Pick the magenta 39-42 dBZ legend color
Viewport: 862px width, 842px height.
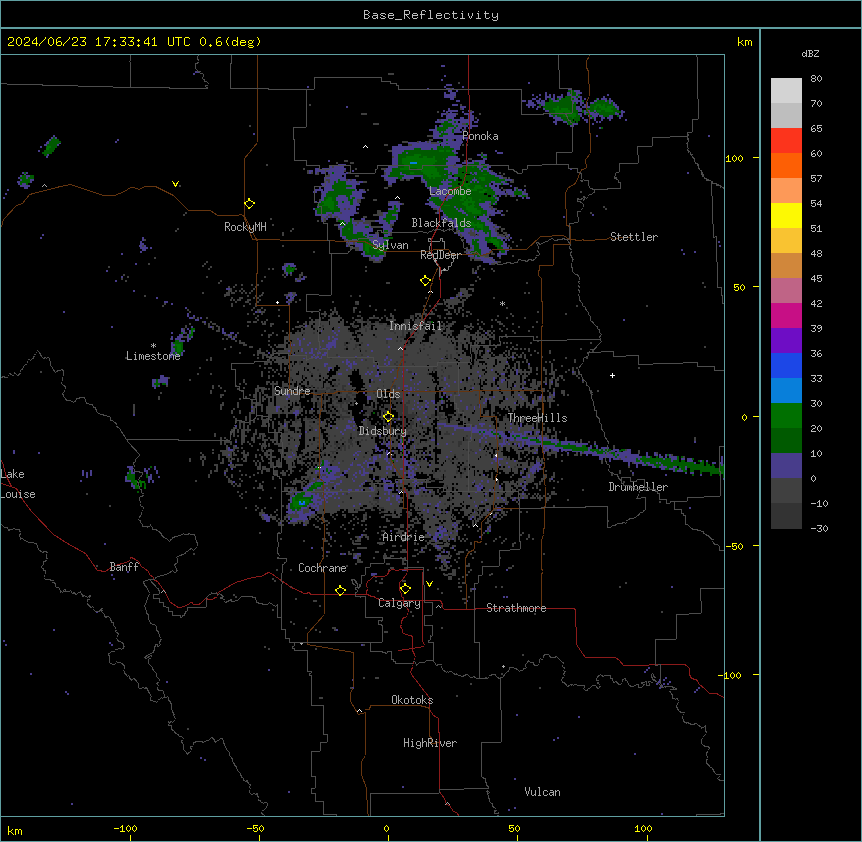786,315
